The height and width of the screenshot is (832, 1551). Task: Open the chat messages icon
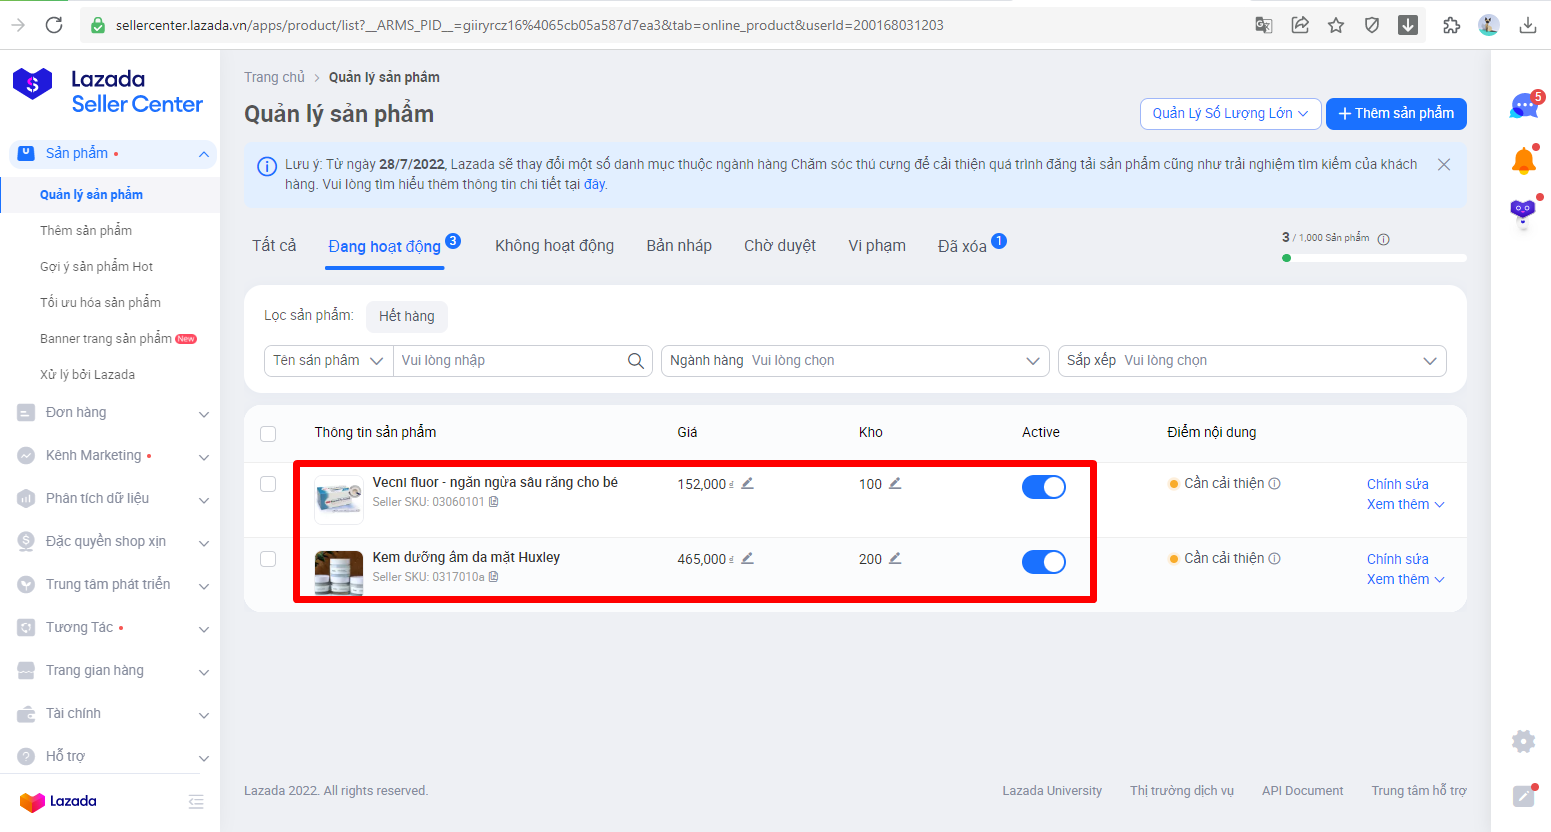1523,106
